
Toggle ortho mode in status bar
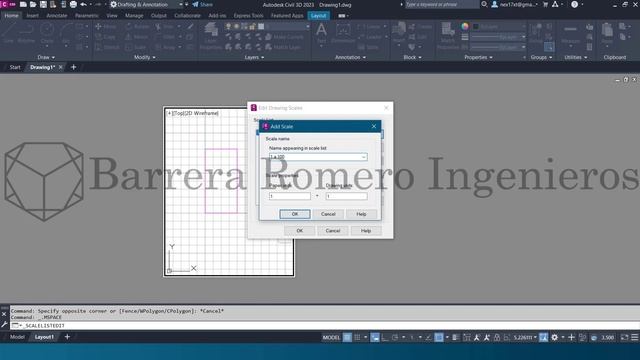[x=385, y=337]
